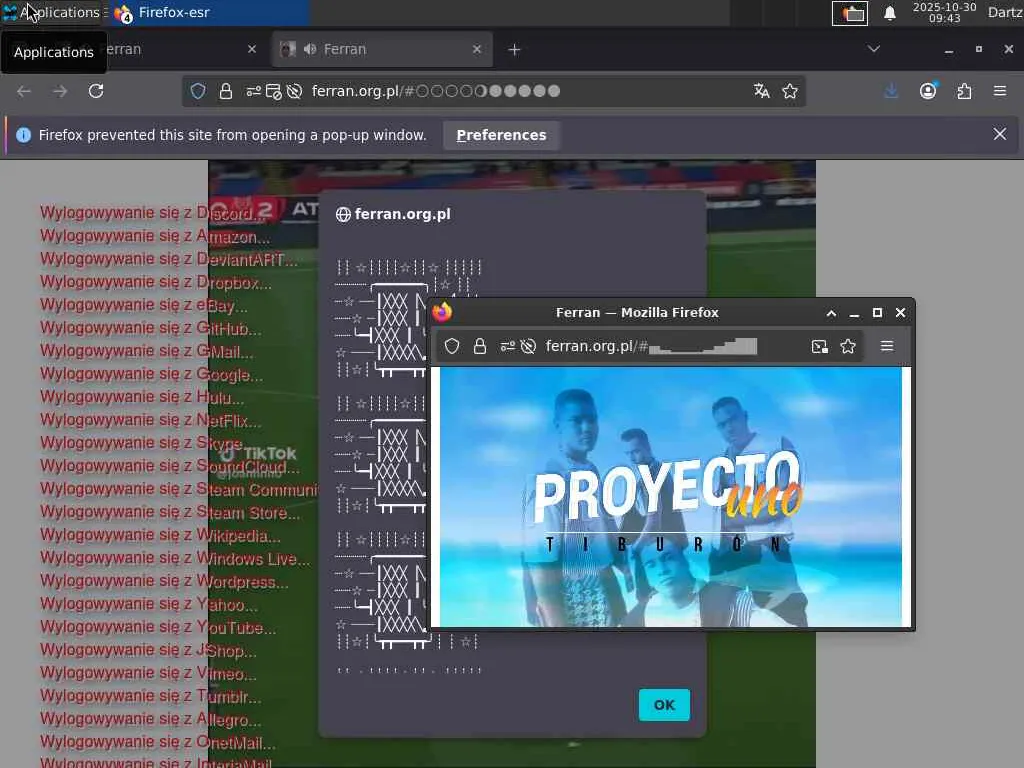The height and width of the screenshot is (768, 1024).
Task: Go back one page in main window
Action: pos(24,91)
